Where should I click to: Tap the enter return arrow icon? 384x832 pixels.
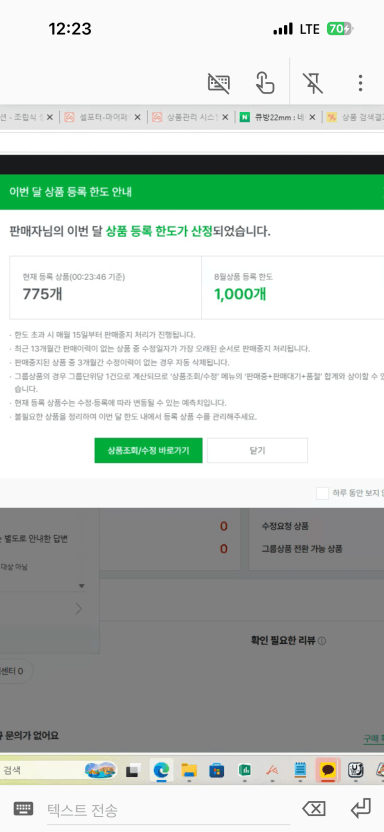point(361,809)
